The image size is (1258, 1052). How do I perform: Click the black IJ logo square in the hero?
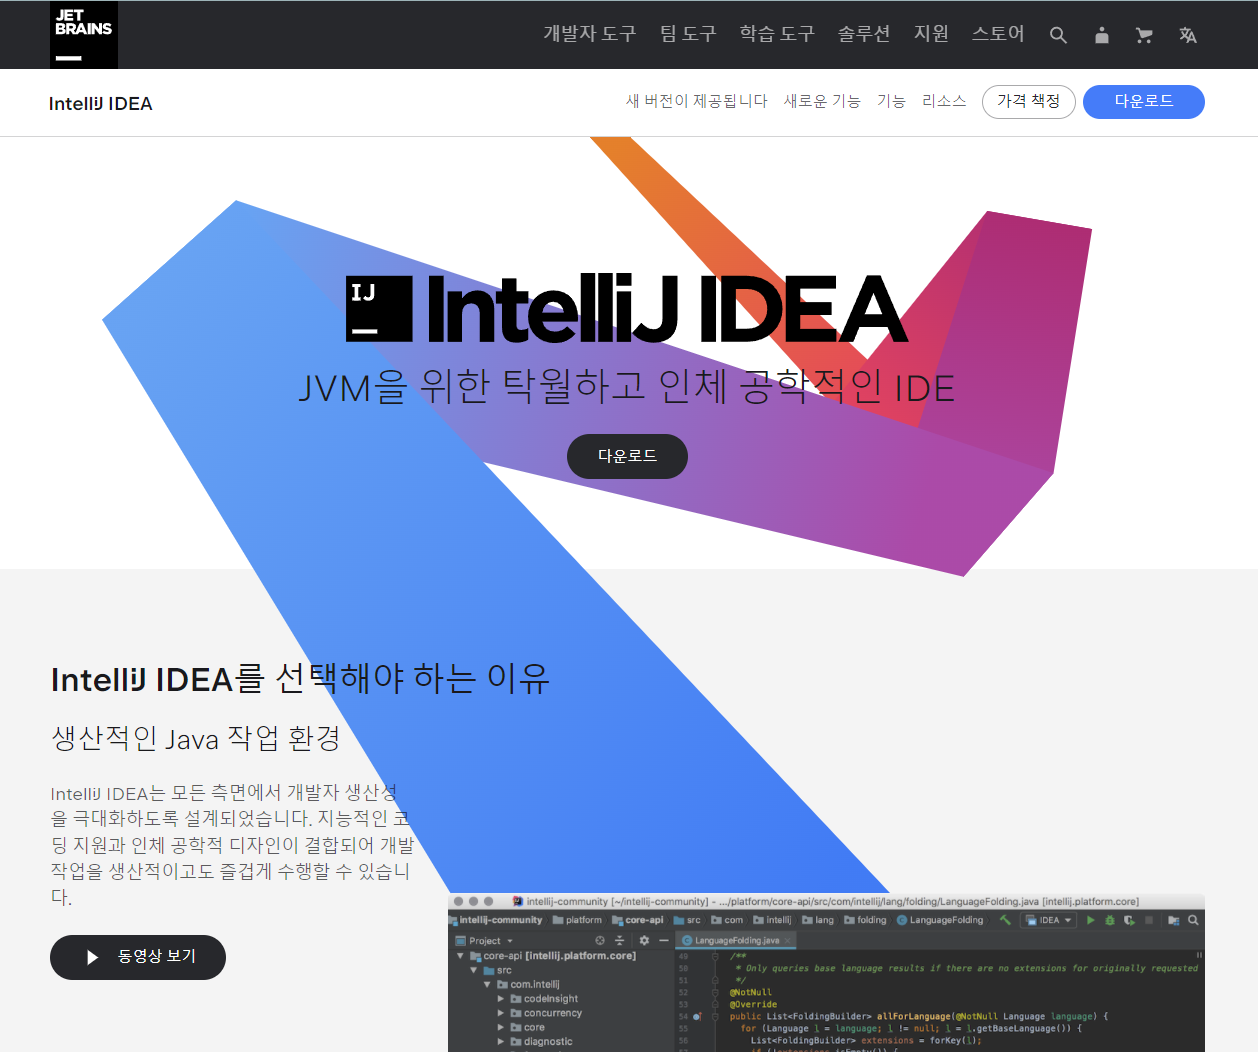click(379, 309)
